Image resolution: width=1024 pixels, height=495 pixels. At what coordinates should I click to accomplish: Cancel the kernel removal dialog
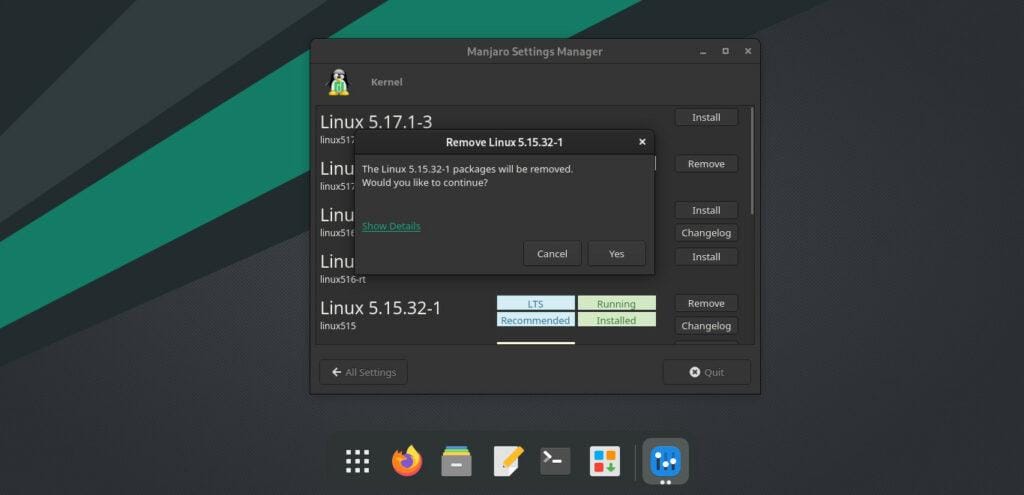[552, 253]
